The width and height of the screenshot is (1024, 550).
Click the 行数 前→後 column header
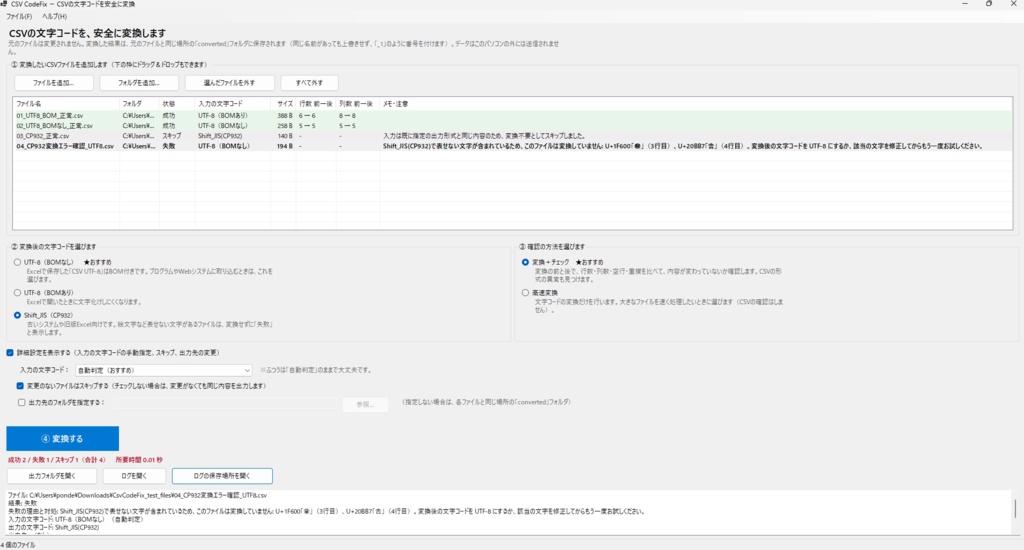(x=317, y=103)
